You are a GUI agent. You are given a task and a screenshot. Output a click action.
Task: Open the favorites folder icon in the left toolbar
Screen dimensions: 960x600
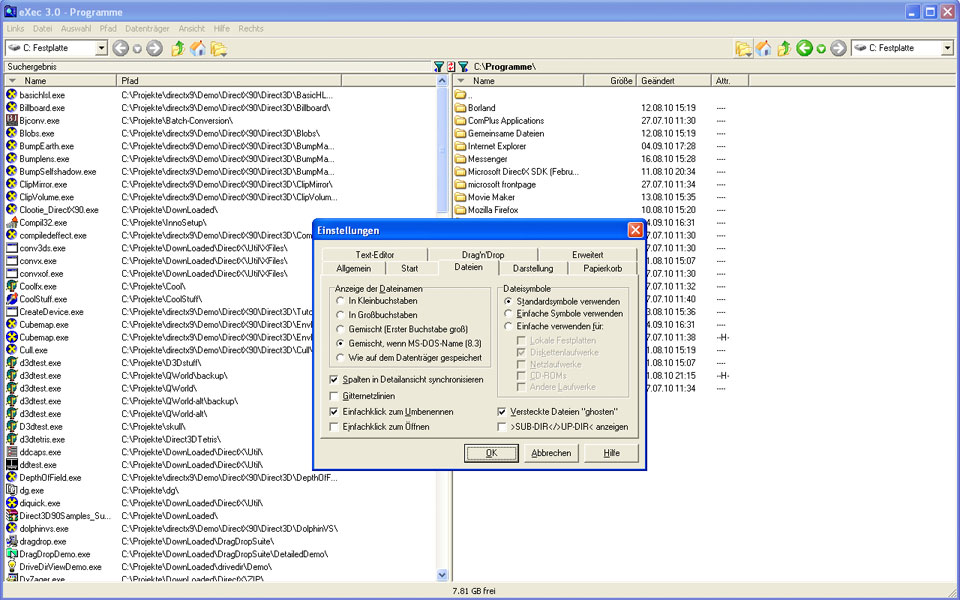pos(218,48)
